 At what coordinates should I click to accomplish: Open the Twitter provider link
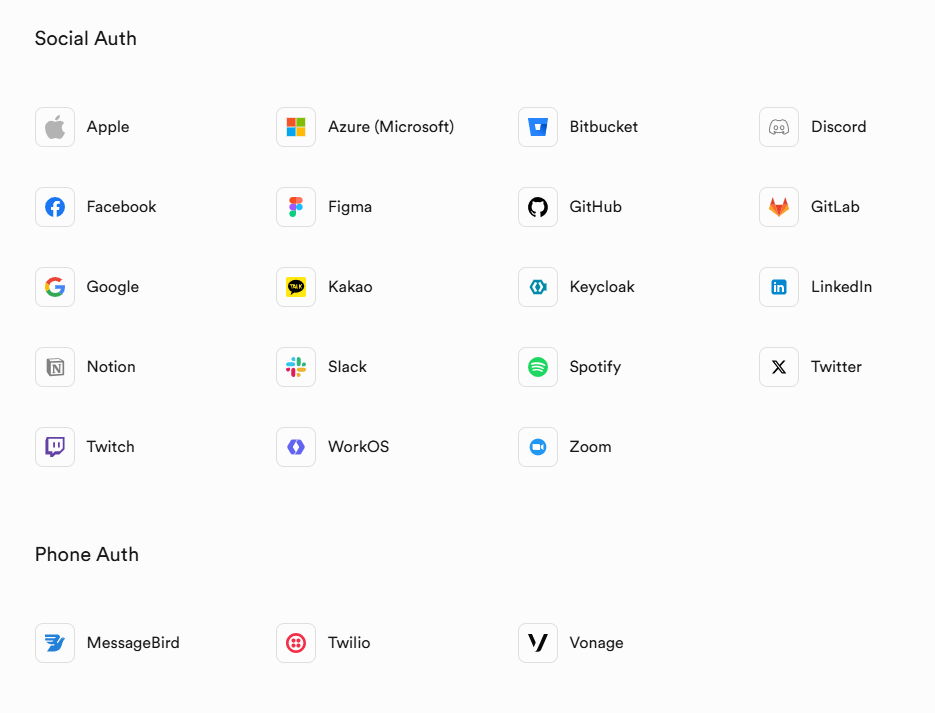(836, 367)
